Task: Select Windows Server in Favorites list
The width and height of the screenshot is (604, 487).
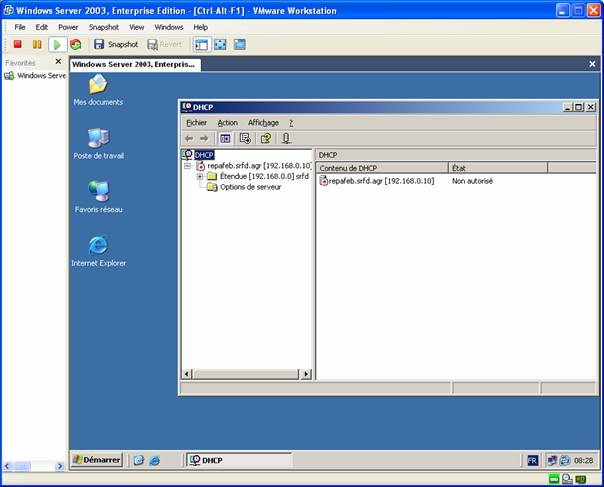Action: 35,76
